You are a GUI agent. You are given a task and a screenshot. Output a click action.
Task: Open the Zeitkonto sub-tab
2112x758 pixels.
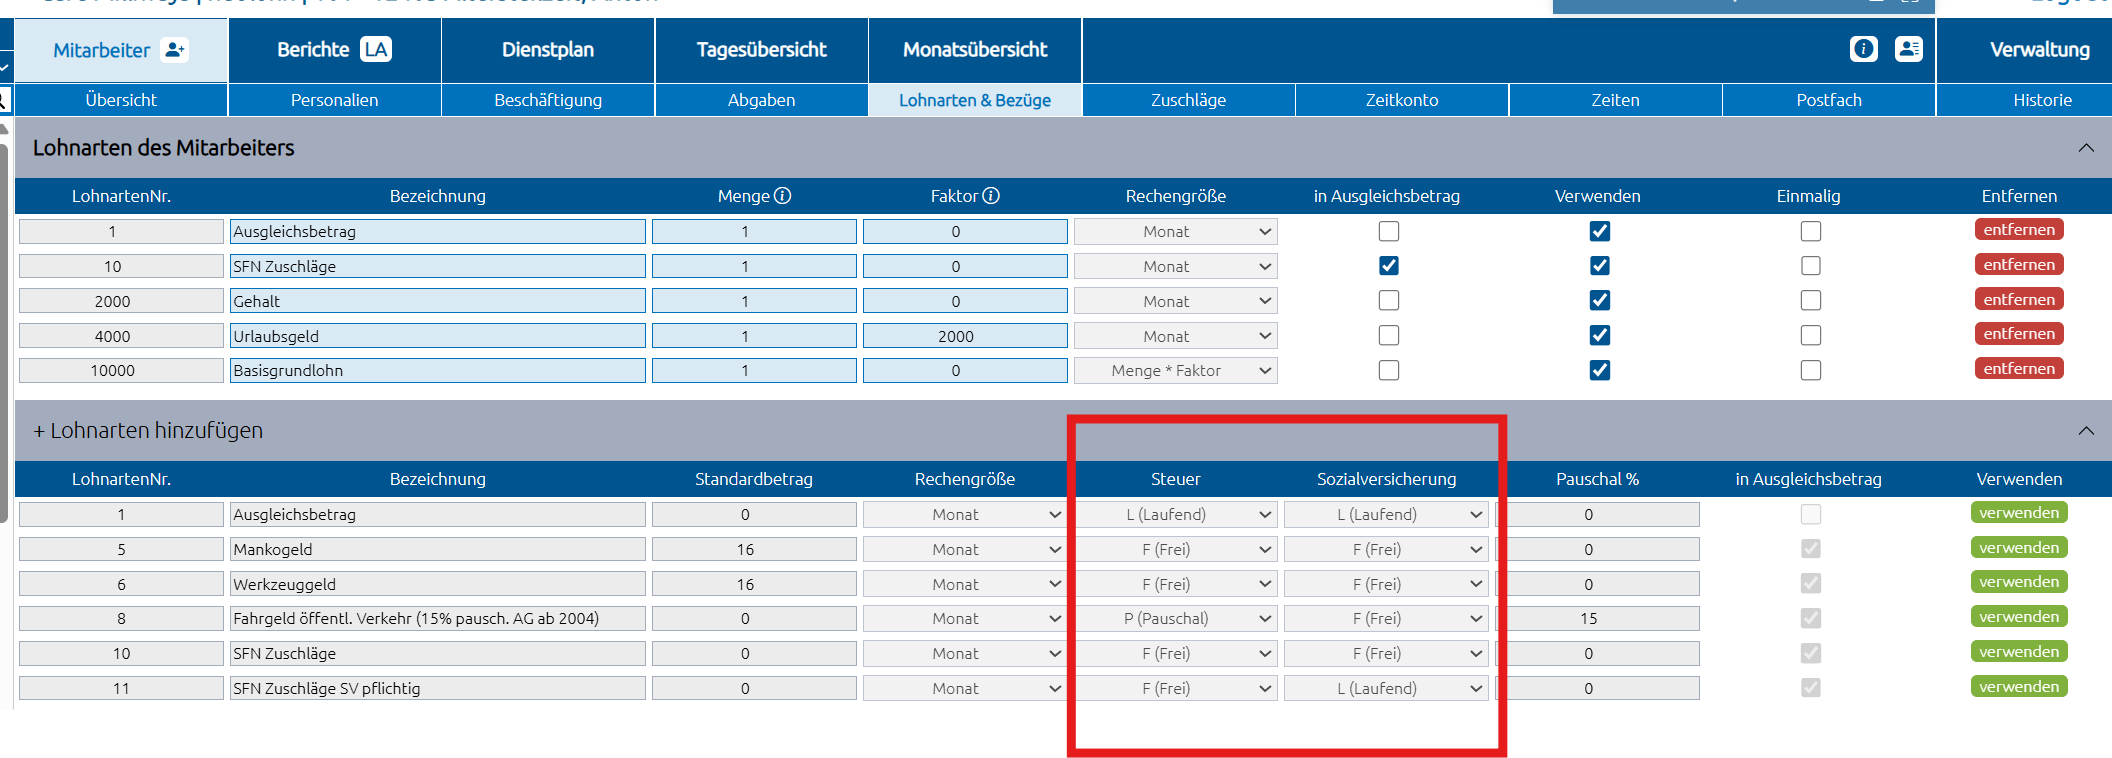click(x=1401, y=100)
